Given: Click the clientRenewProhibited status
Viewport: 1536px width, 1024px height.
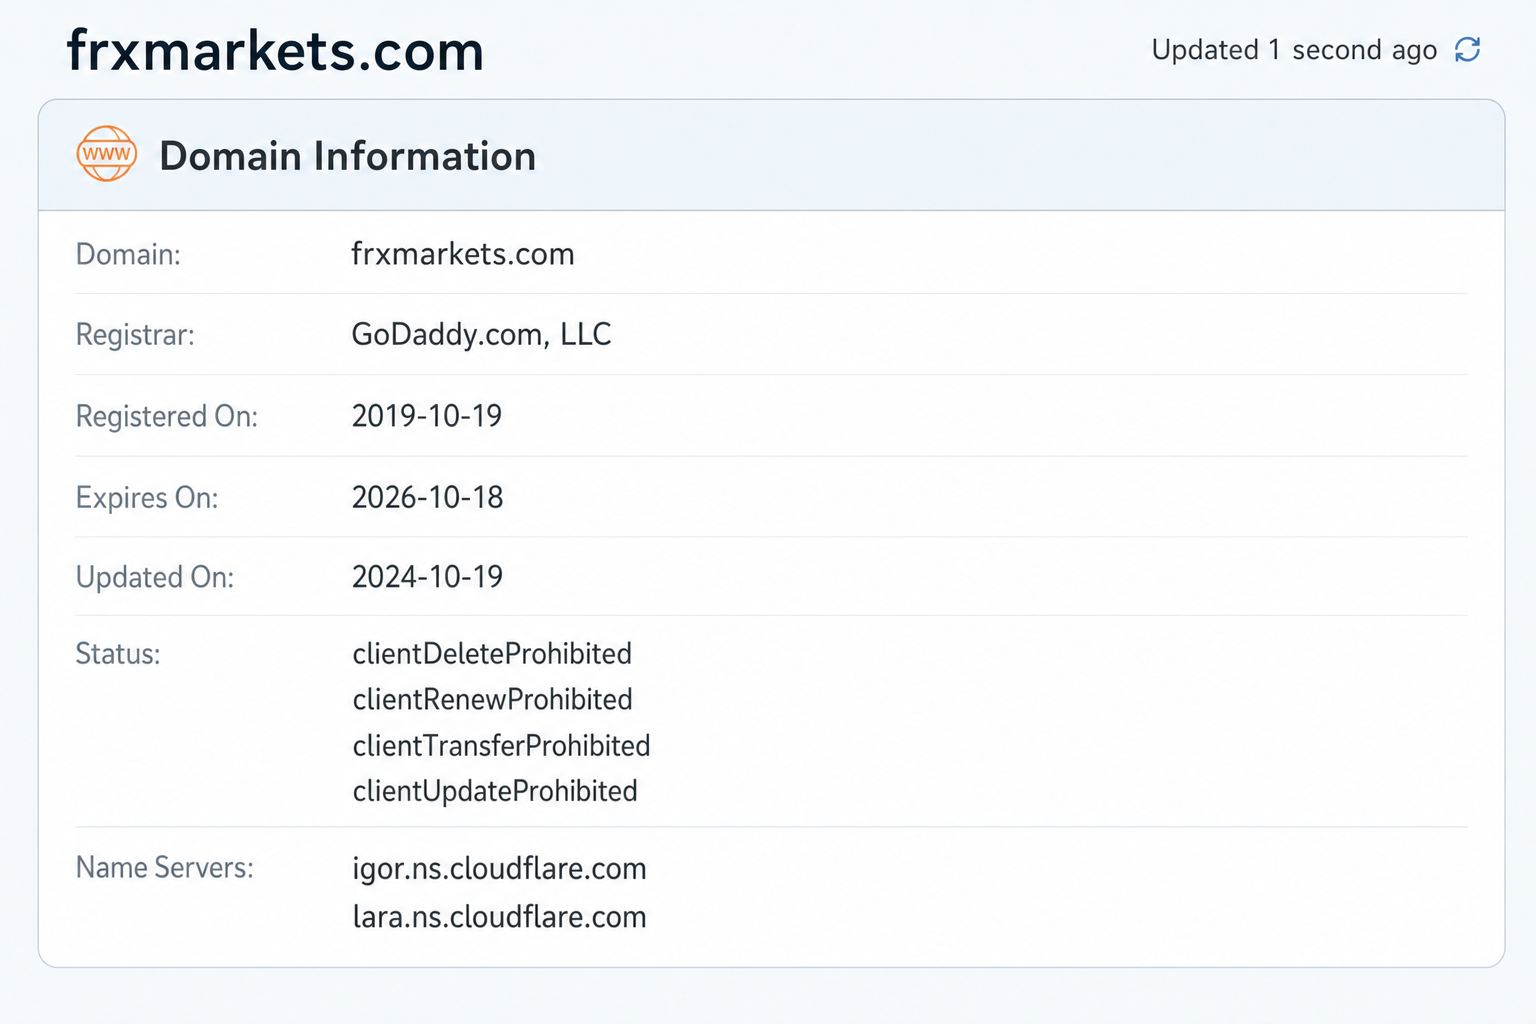Looking at the screenshot, I should [492, 700].
